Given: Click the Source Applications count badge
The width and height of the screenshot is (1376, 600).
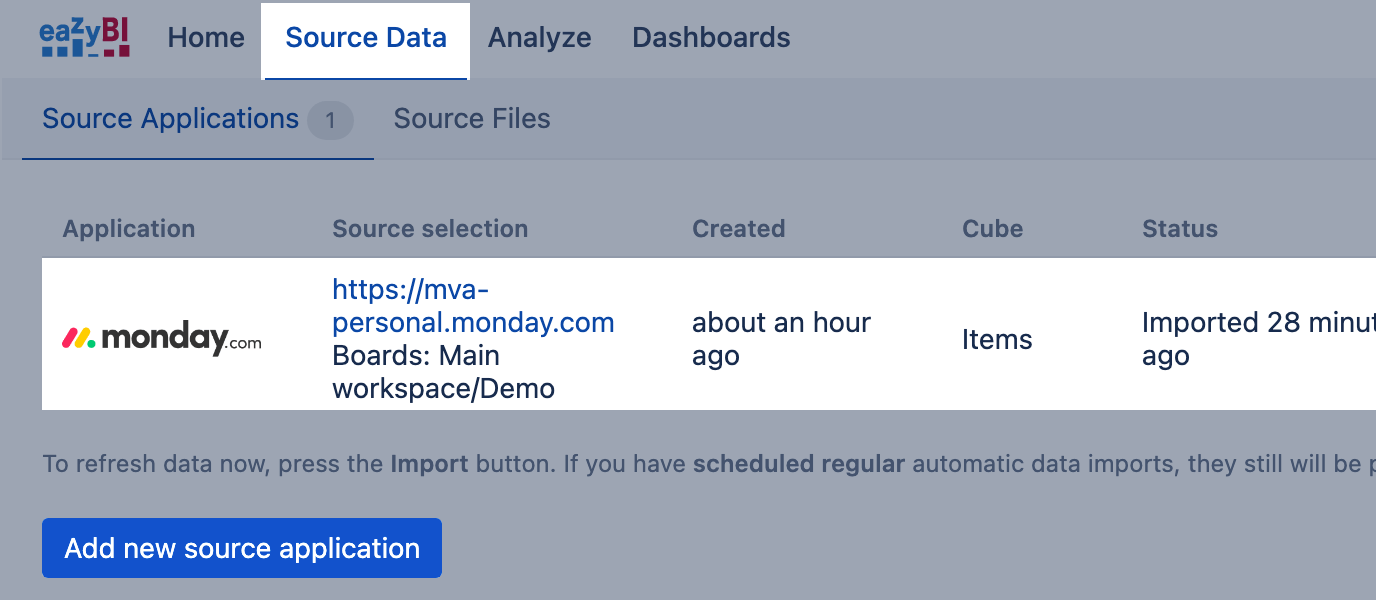Looking at the screenshot, I should pyautogui.click(x=330, y=121).
